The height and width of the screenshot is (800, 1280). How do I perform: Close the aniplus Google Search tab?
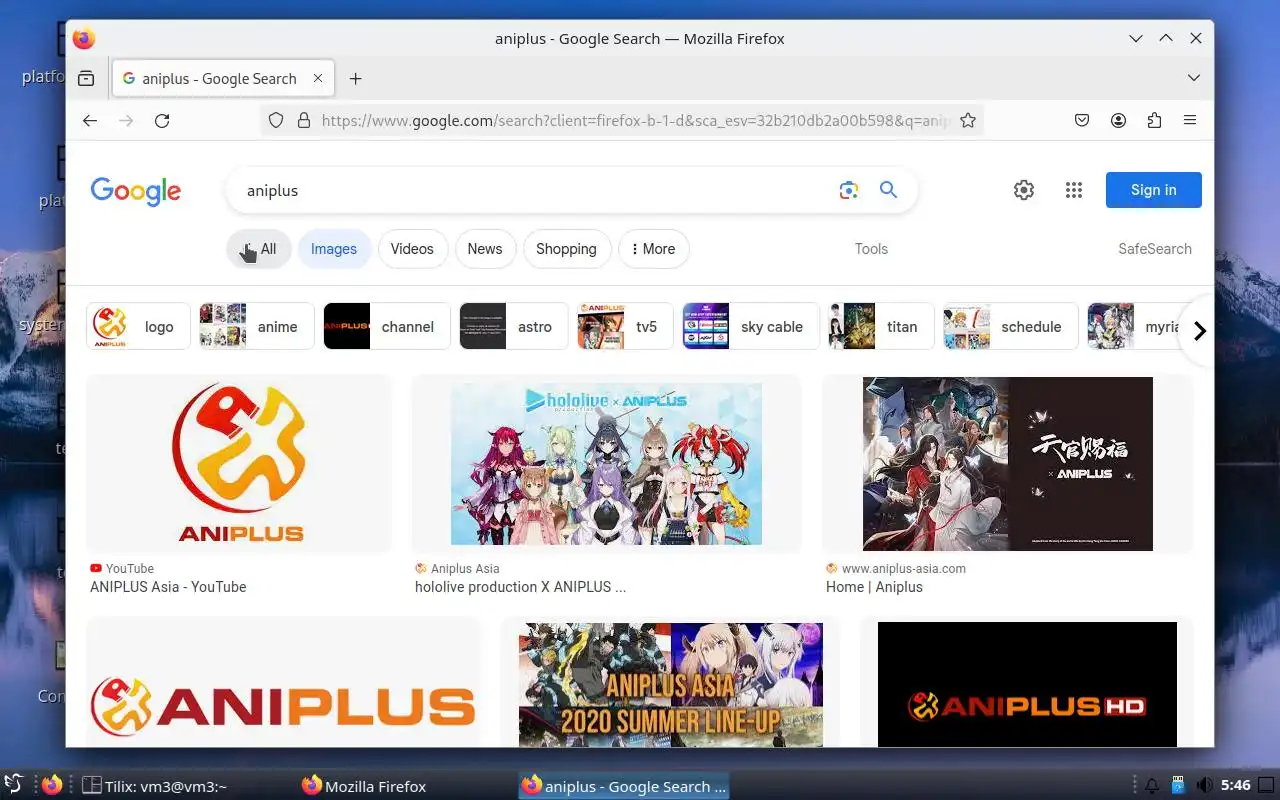pos(318,78)
